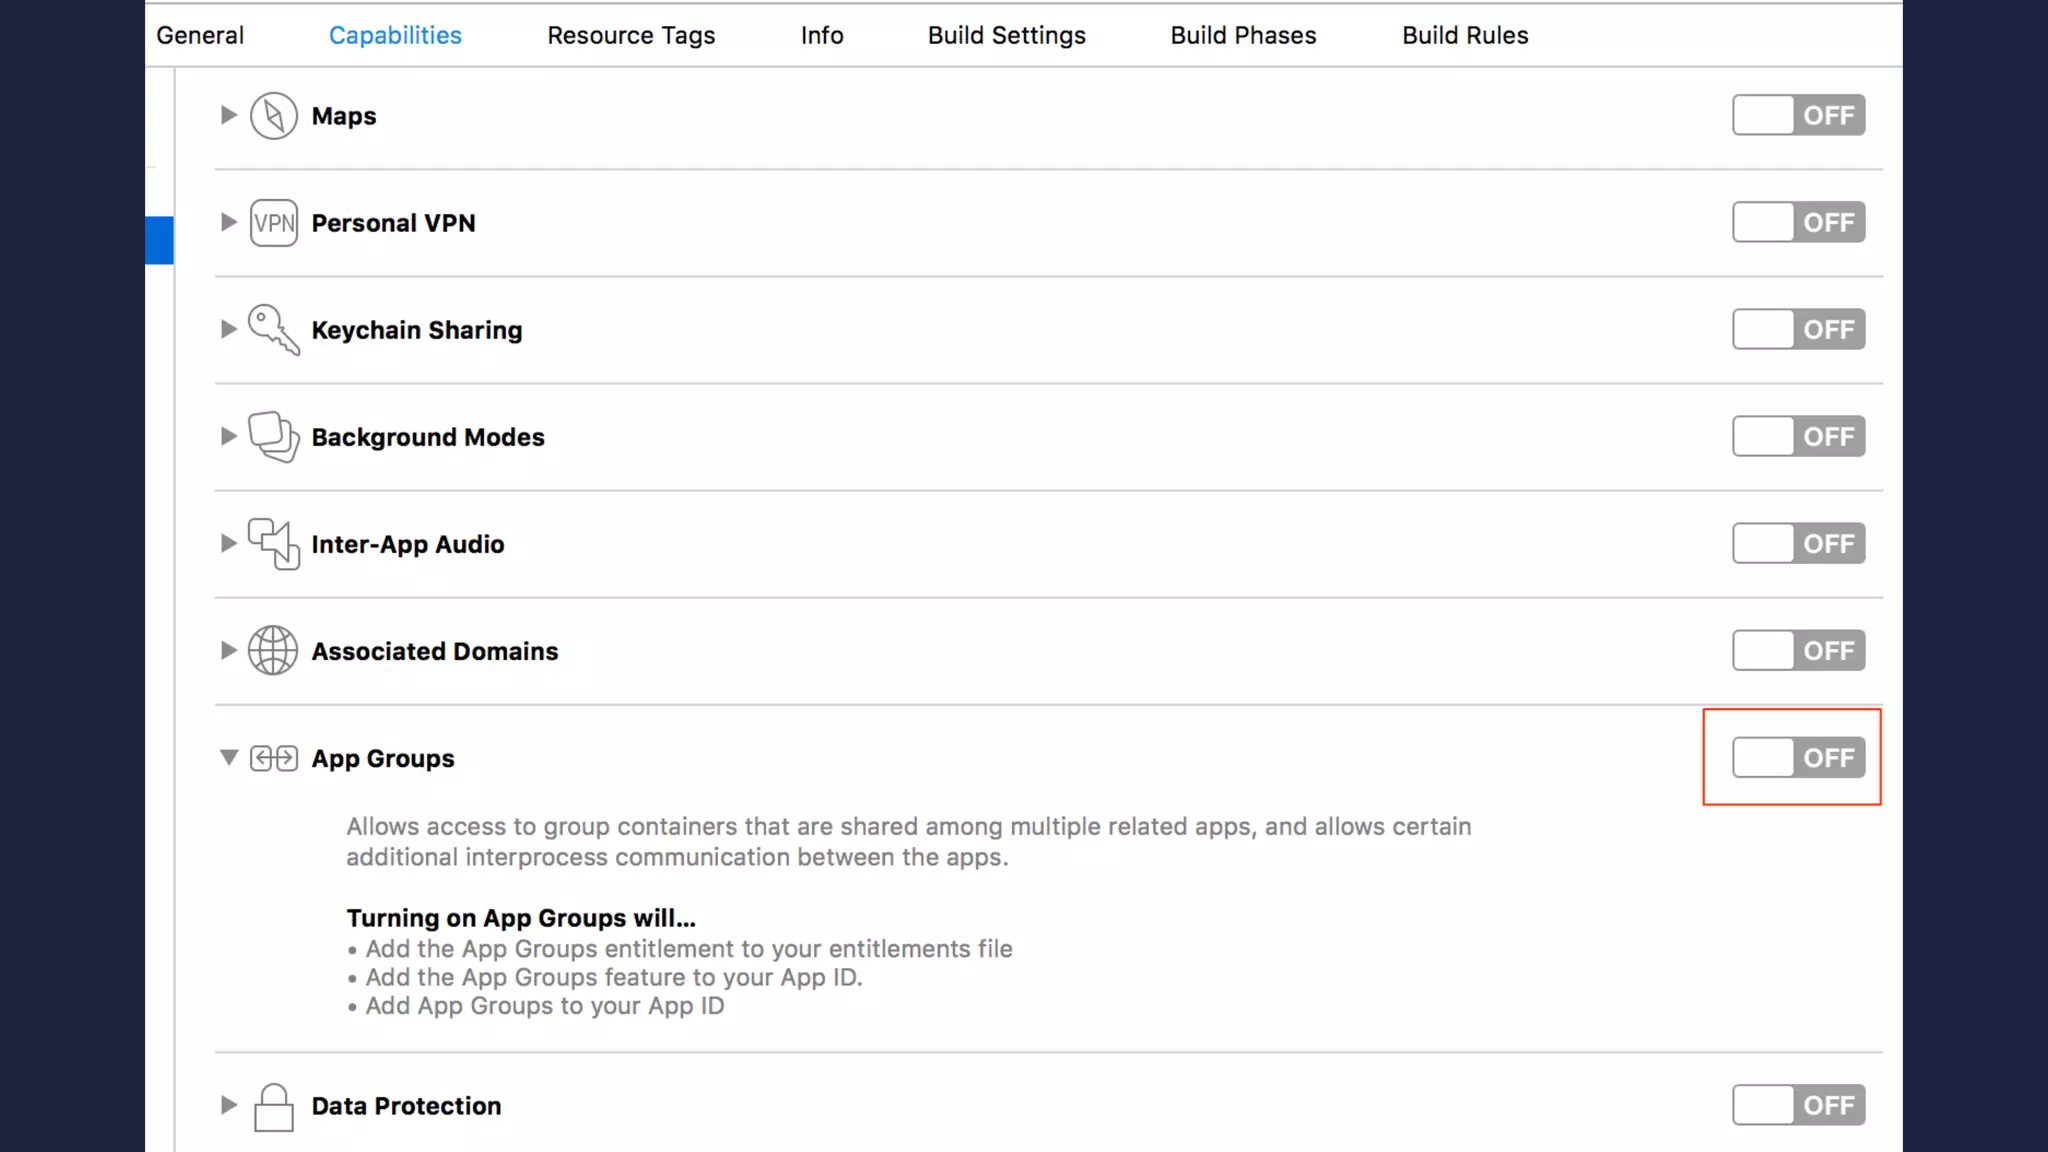Click the Keychain Sharing key icon
The image size is (2048, 1152).
pos(273,330)
